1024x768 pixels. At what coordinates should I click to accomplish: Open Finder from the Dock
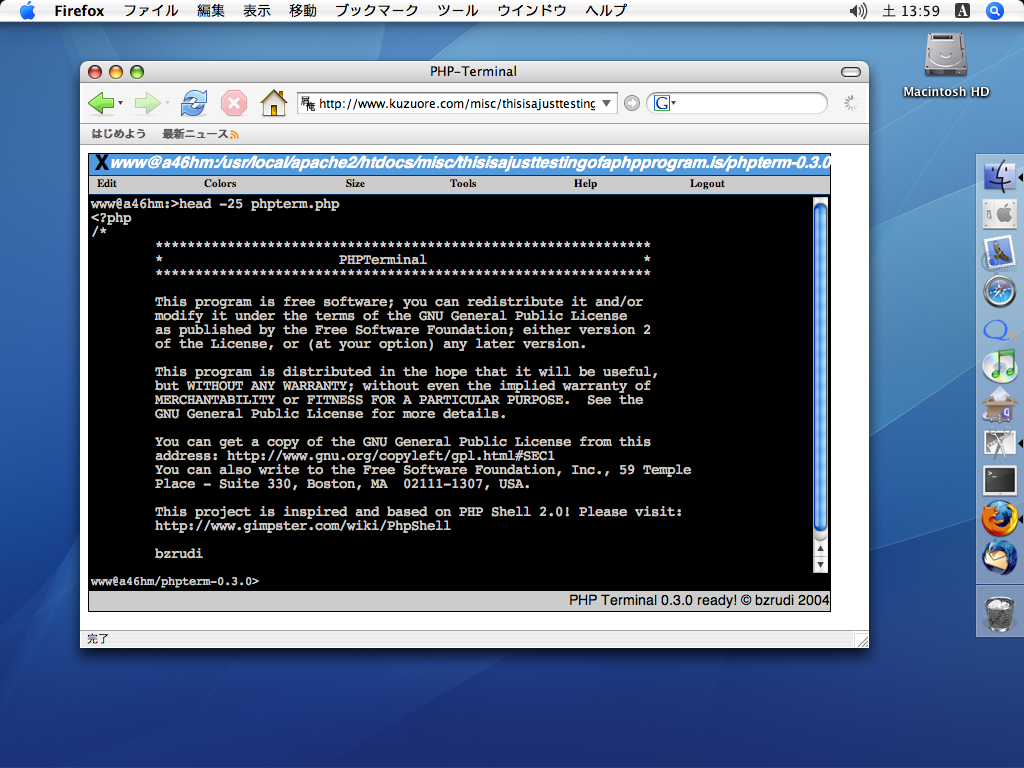pyautogui.click(x=999, y=176)
